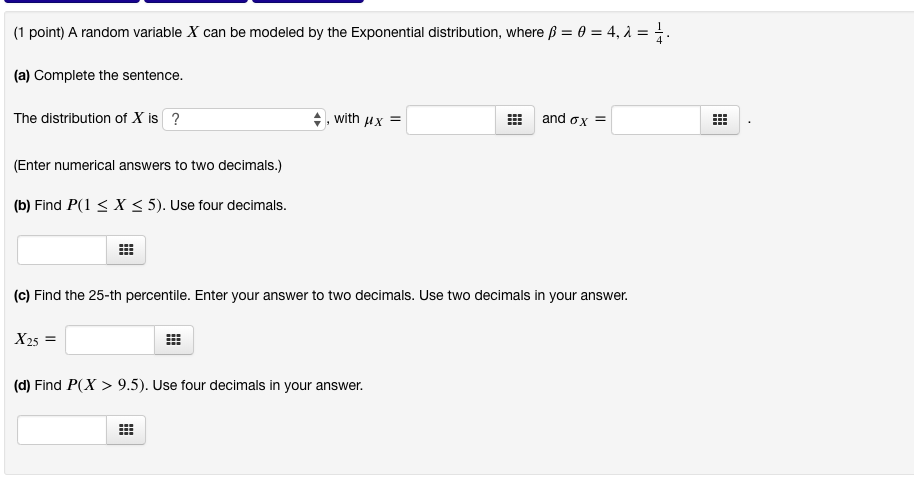Open the distribution of X dropdown showing '?'

pyautogui.click(x=244, y=120)
